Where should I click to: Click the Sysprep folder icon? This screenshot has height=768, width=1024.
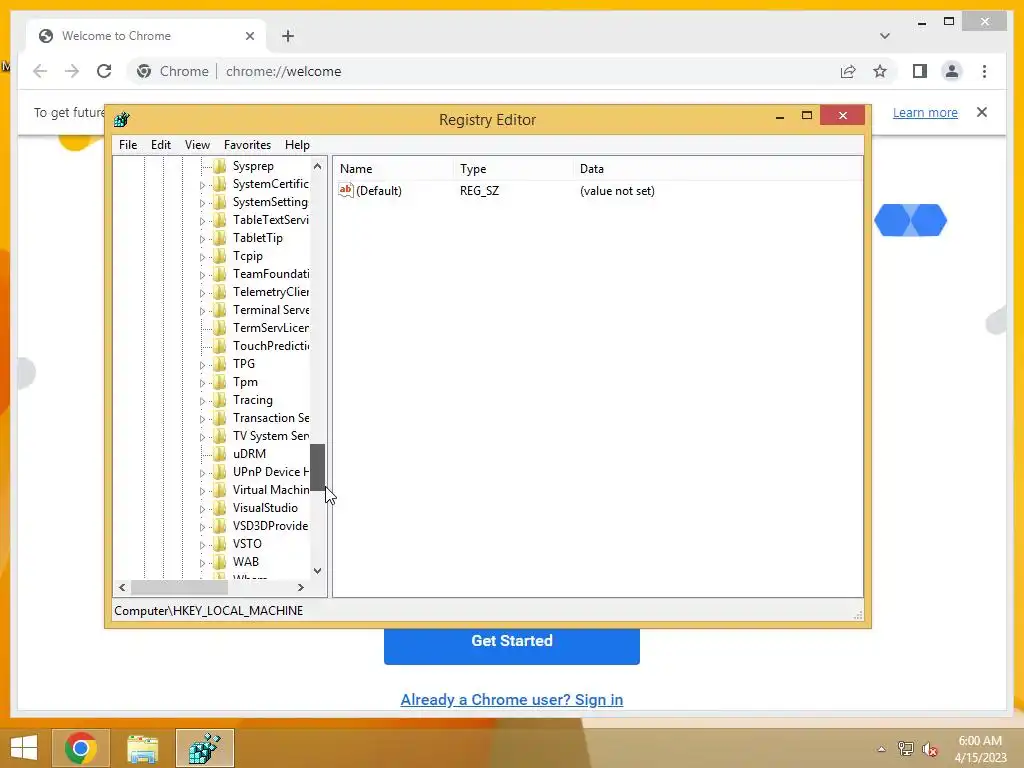pyautogui.click(x=220, y=166)
